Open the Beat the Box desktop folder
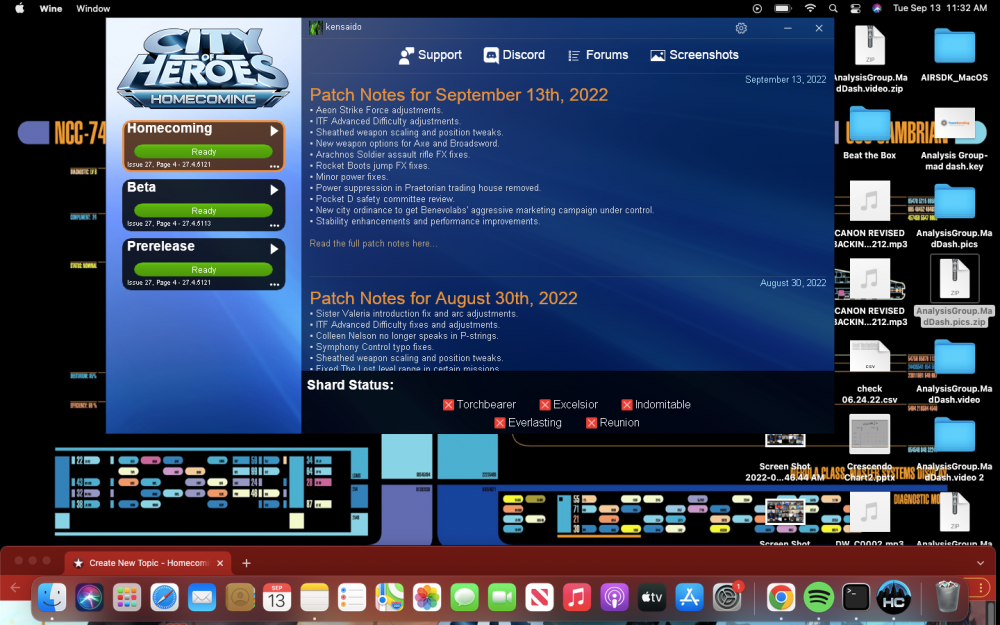 click(869, 130)
